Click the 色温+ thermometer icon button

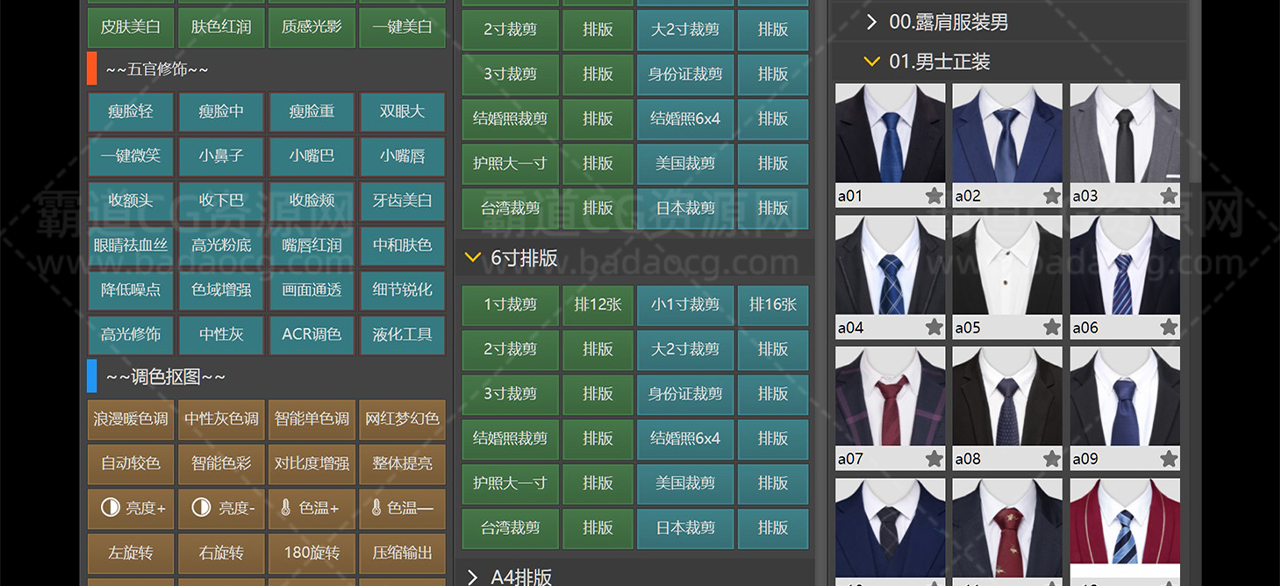click(x=311, y=508)
